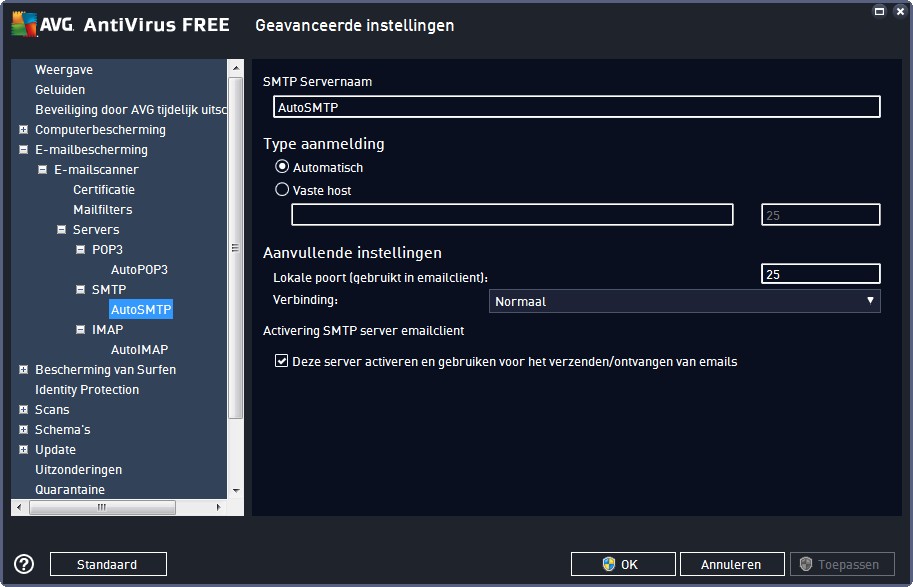Open Identity Protection settings
The height and width of the screenshot is (587, 913).
pyautogui.click(x=87, y=390)
